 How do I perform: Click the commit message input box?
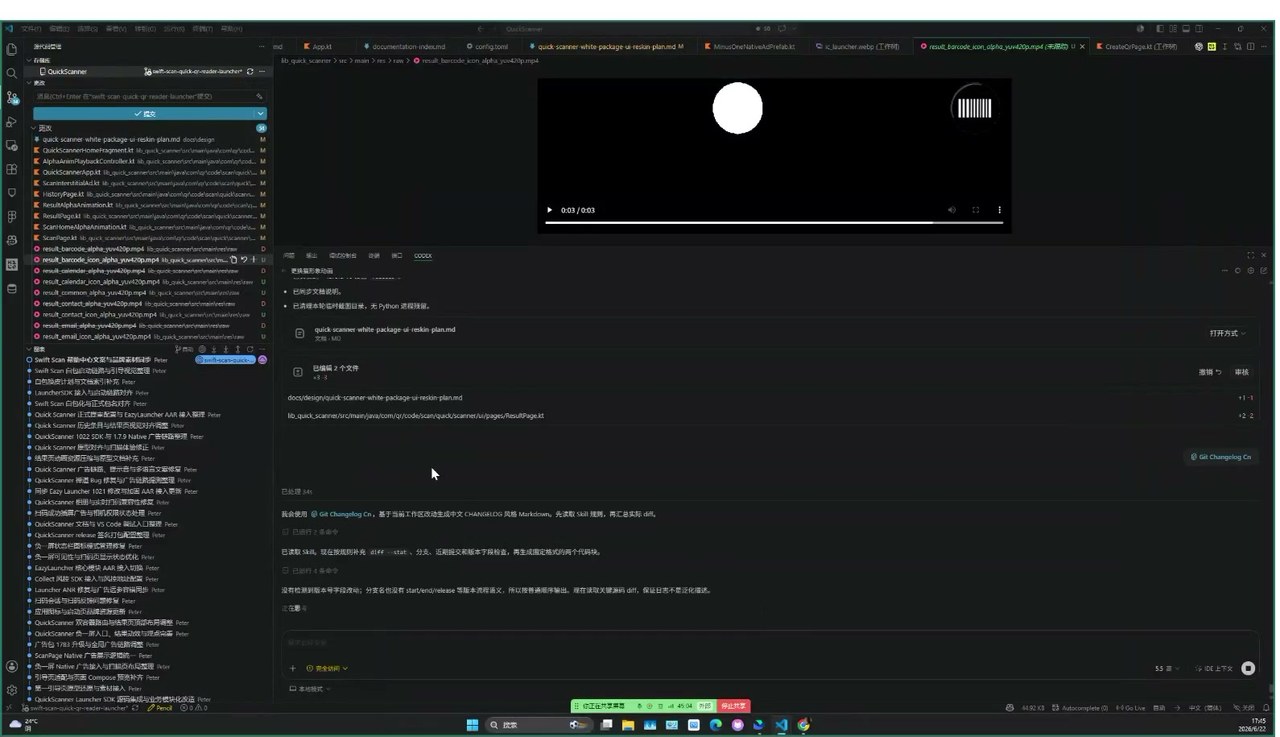148,97
